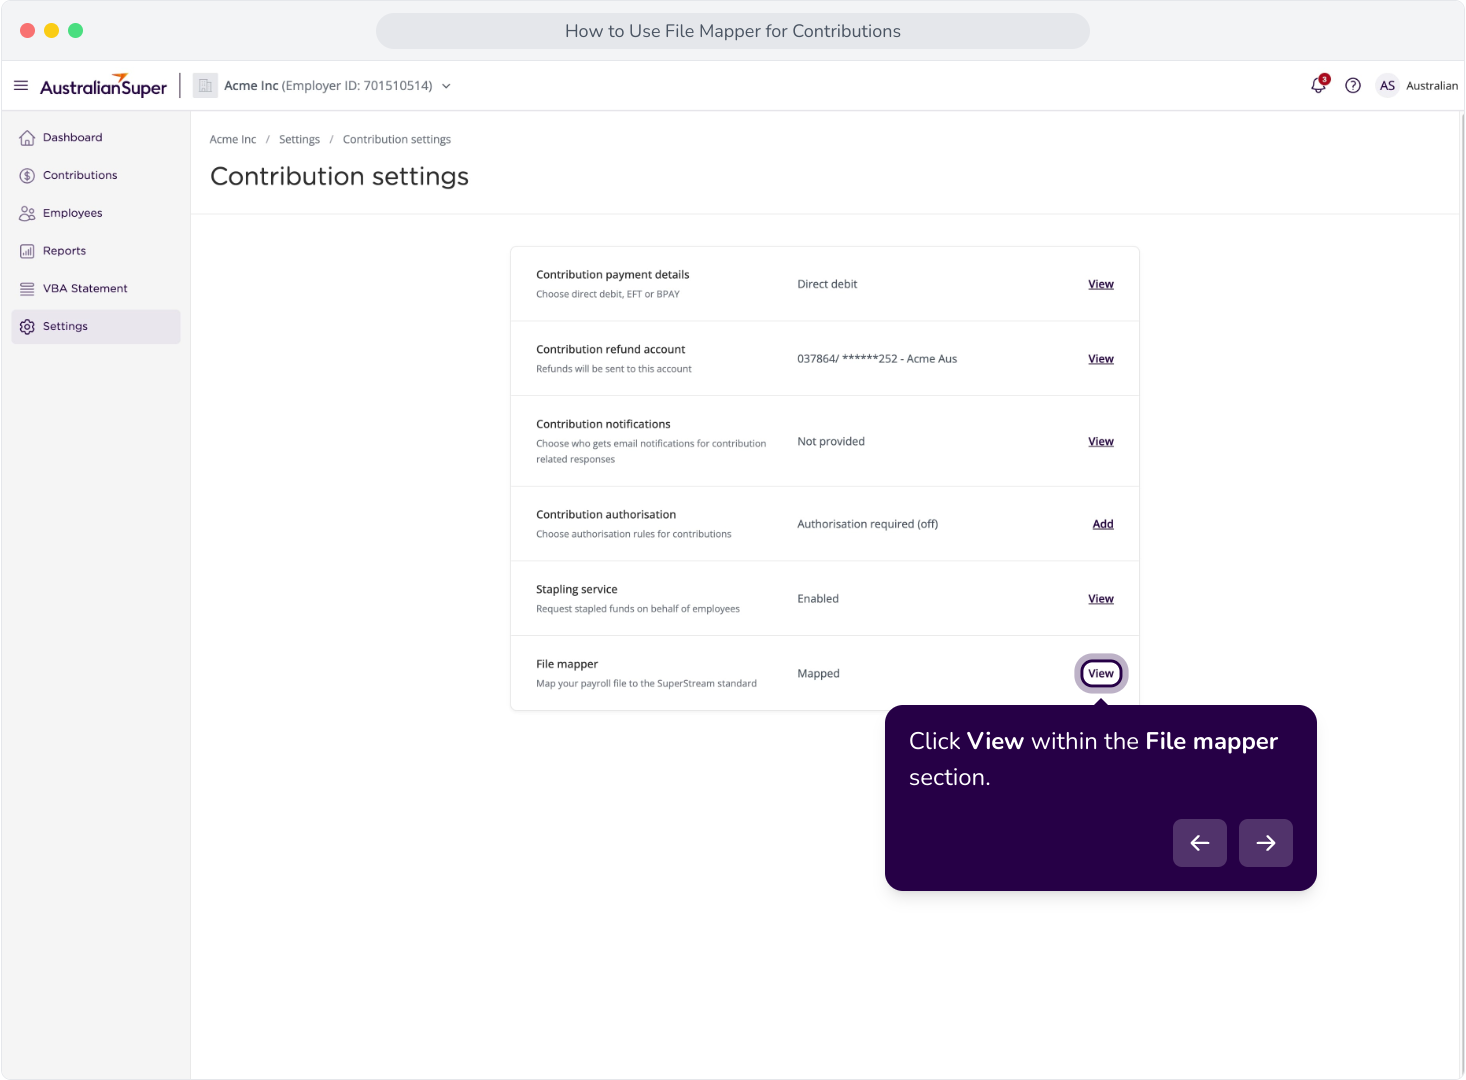Open the help question mark icon
The height and width of the screenshot is (1080, 1466).
tap(1353, 86)
